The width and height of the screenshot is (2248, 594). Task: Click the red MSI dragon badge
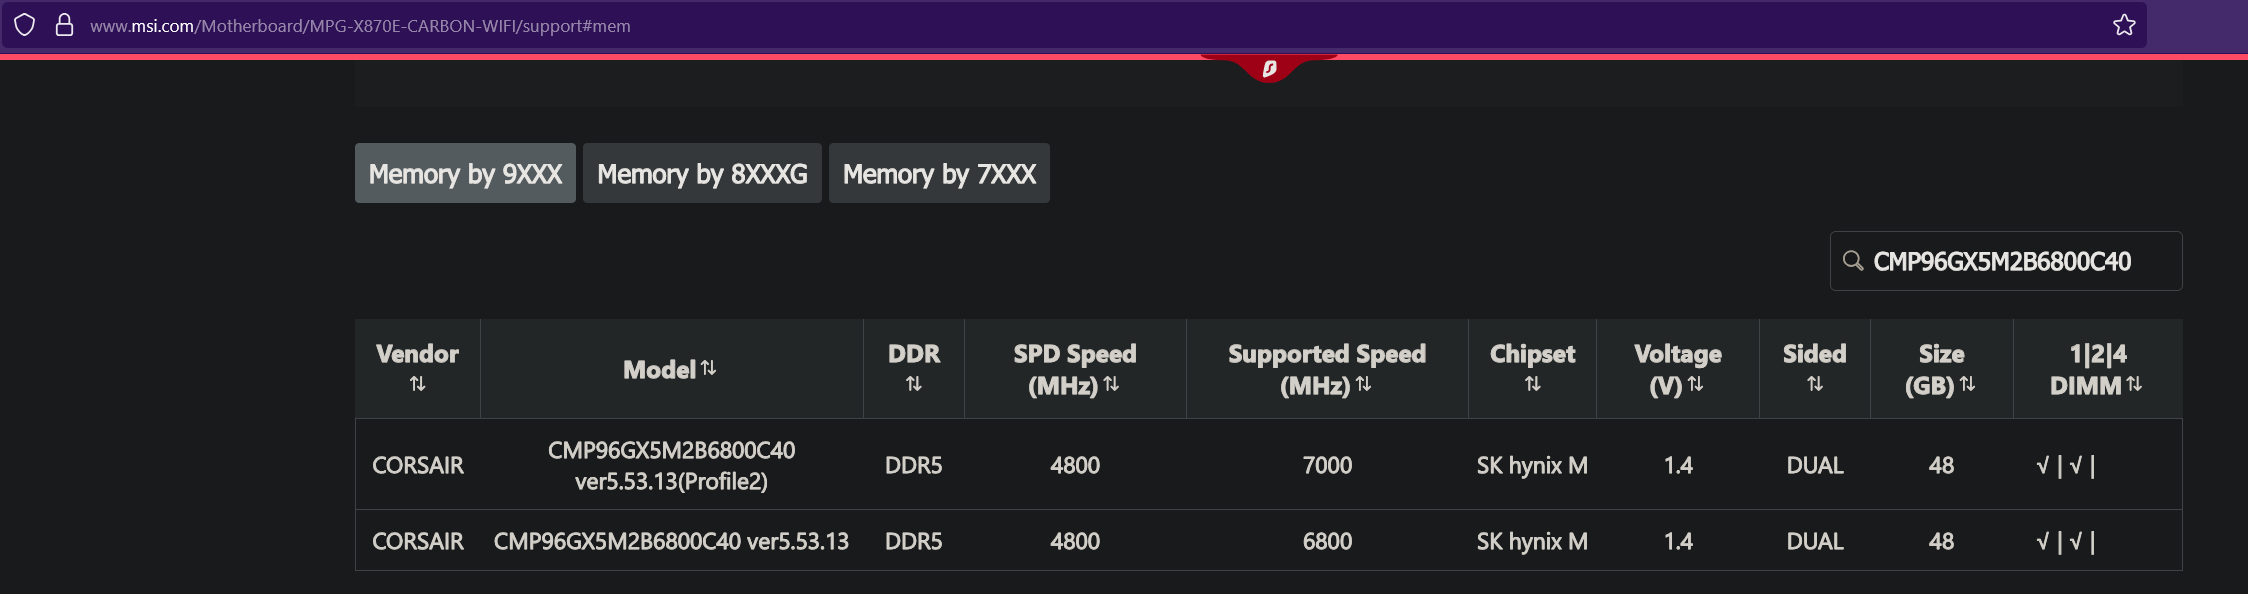click(1269, 68)
